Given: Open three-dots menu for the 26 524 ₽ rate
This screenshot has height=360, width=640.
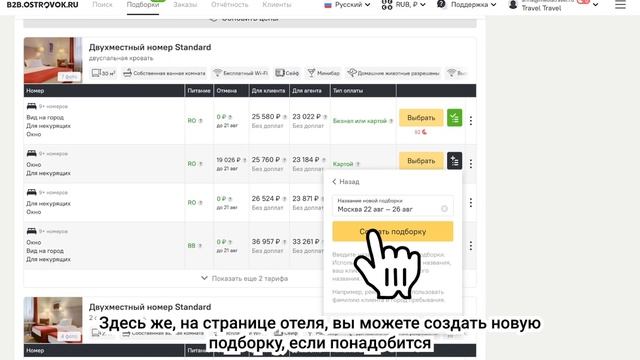Looking at the screenshot, I should (x=471, y=203).
